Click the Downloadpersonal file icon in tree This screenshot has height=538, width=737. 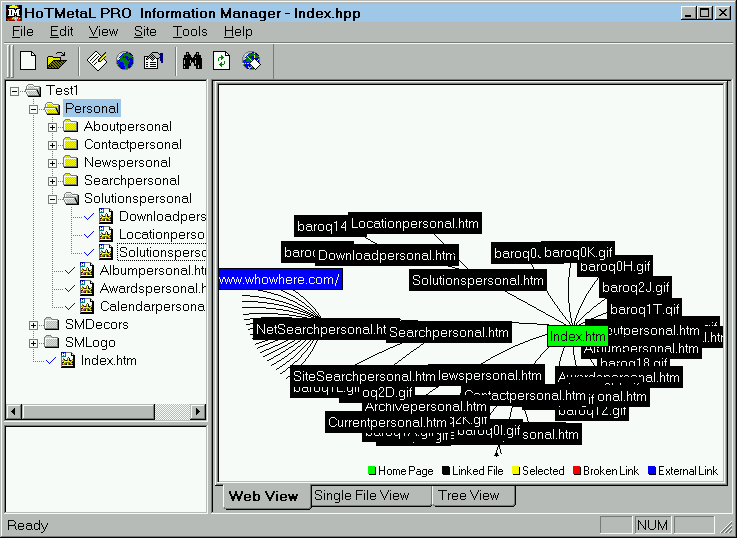[106, 217]
